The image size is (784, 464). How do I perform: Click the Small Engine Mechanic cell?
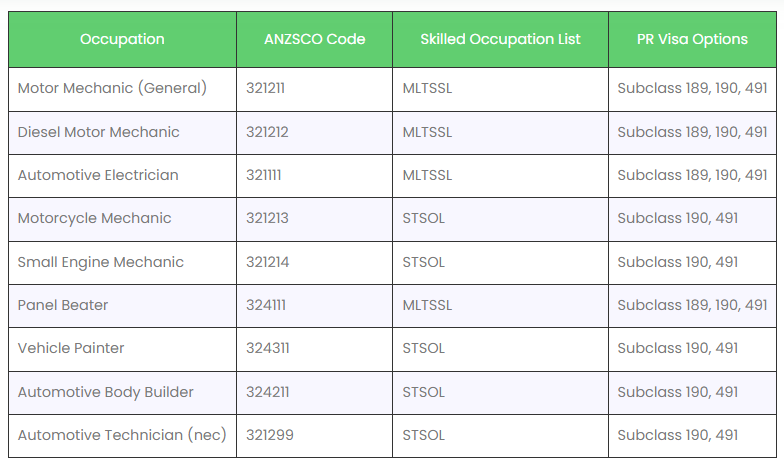(x=101, y=262)
